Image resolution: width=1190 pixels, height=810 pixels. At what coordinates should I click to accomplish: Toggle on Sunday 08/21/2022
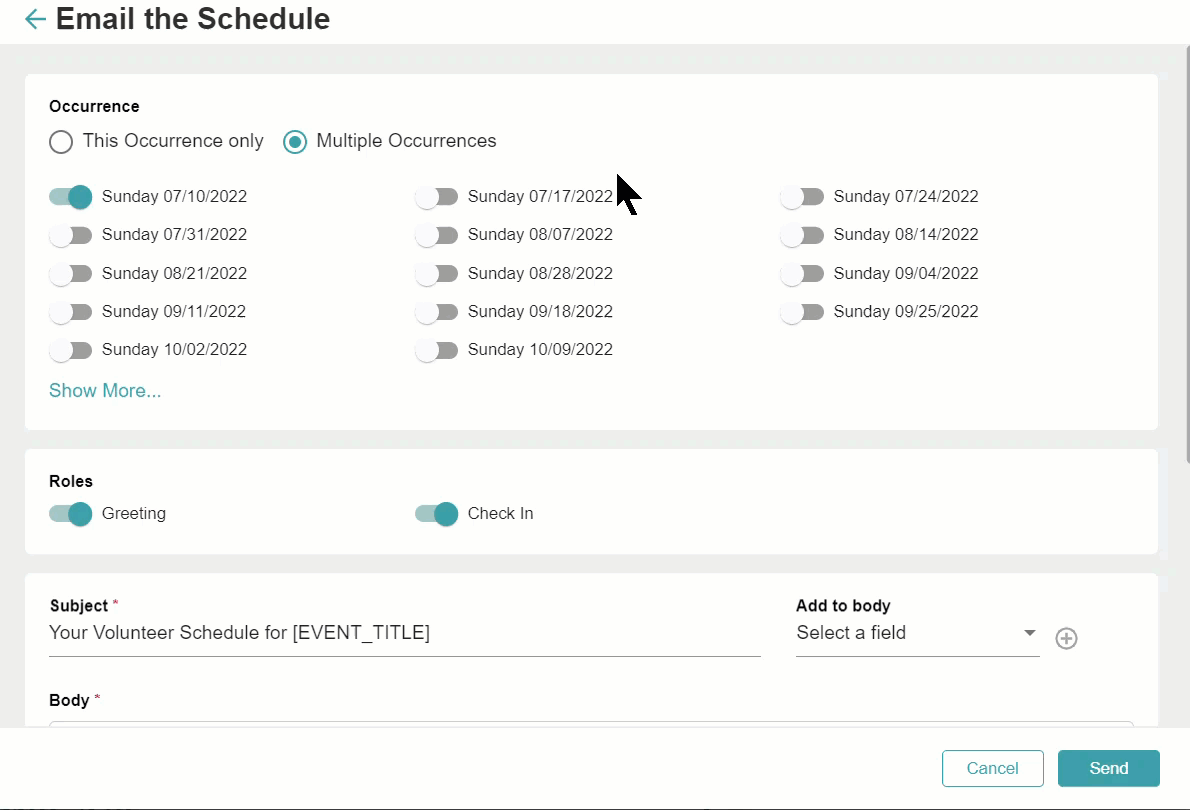click(70, 273)
